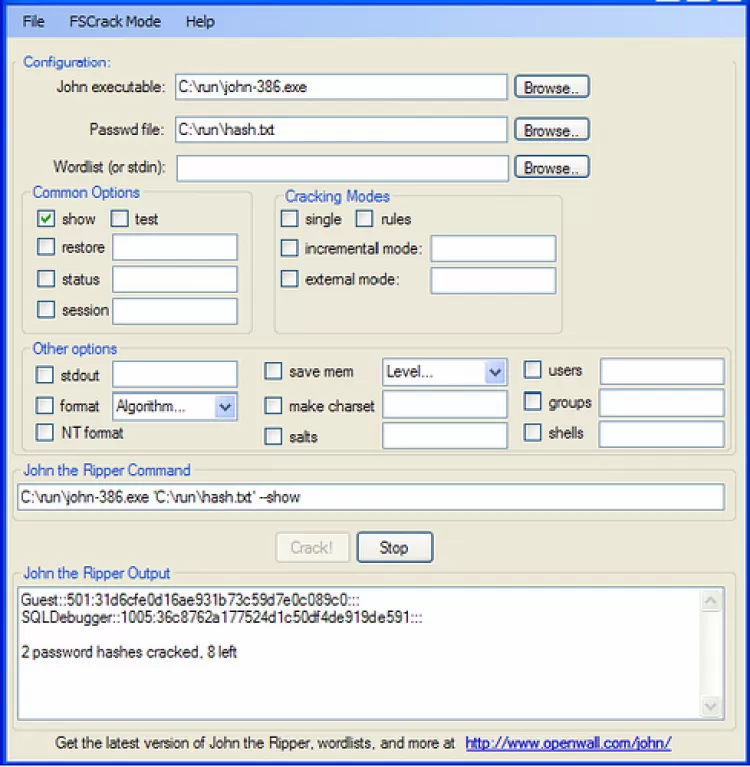Browse for a wordlist file
750x767 pixels.
(551, 167)
